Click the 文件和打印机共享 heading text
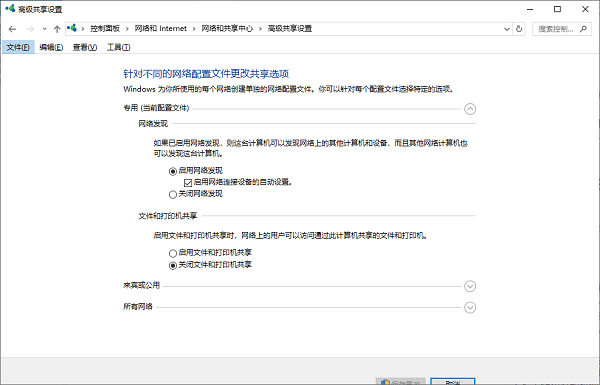 (x=168, y=216)
